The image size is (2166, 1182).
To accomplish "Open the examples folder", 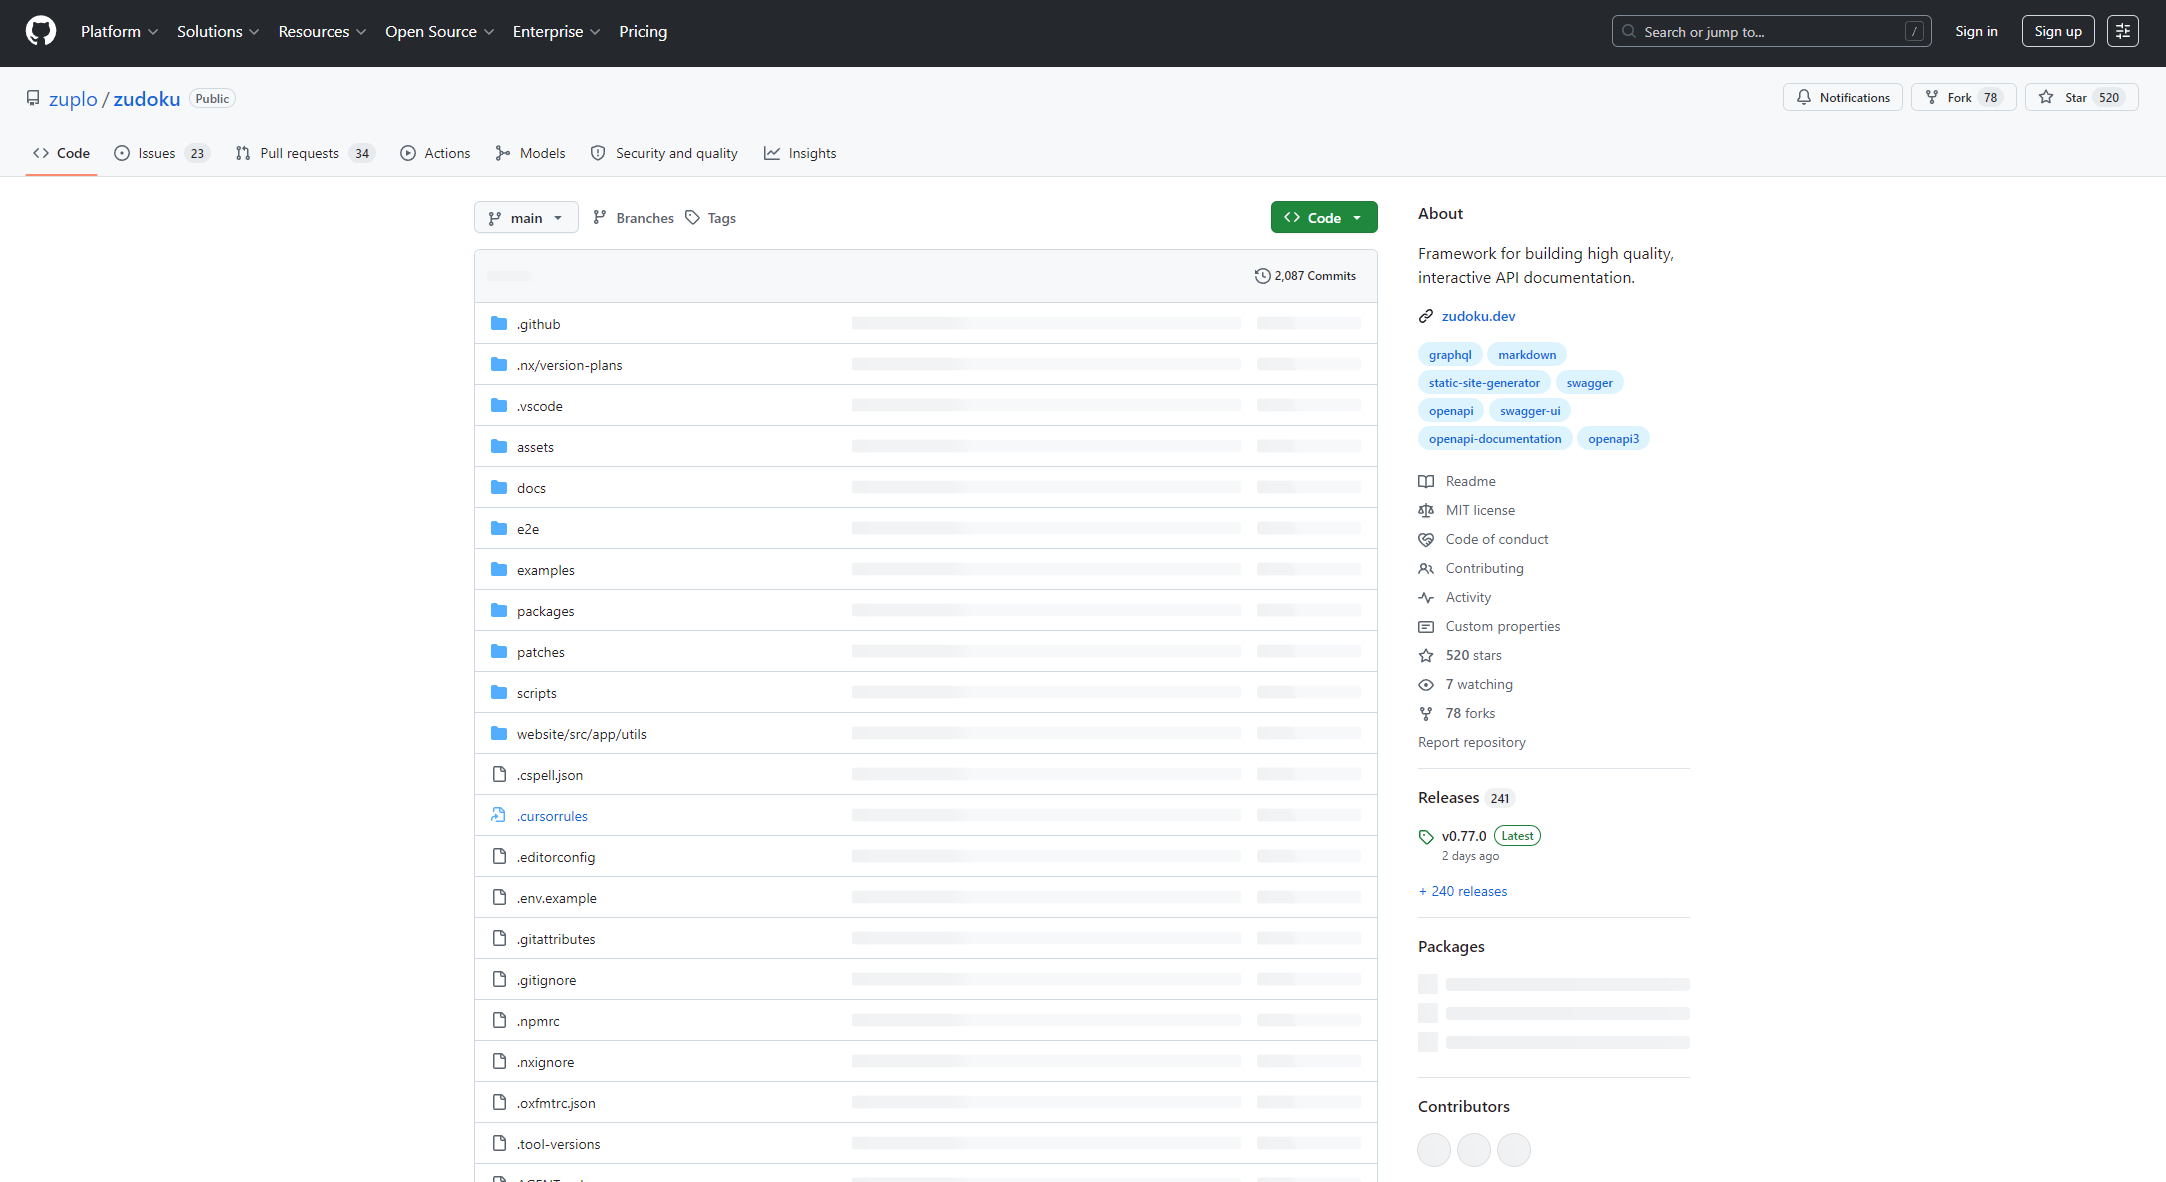I will click(546, 570).
